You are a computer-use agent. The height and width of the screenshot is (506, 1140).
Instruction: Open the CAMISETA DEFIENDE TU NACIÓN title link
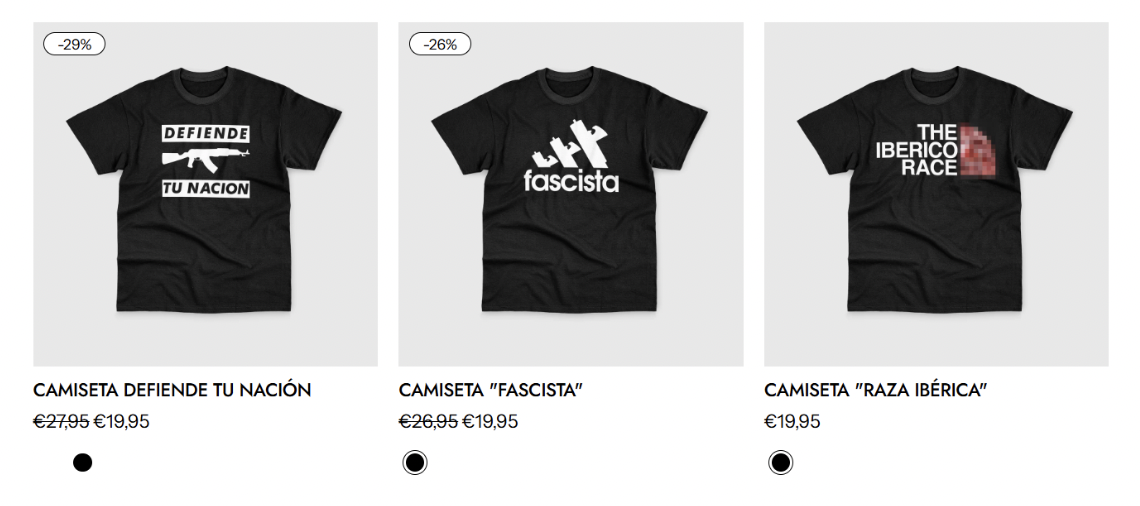[x=172, y=390]
